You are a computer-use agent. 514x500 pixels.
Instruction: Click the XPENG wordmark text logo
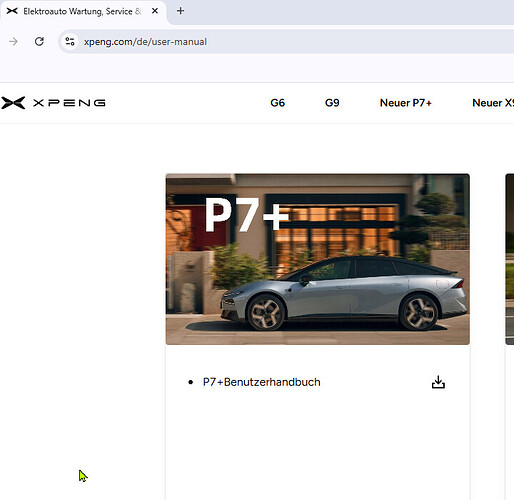69,103
